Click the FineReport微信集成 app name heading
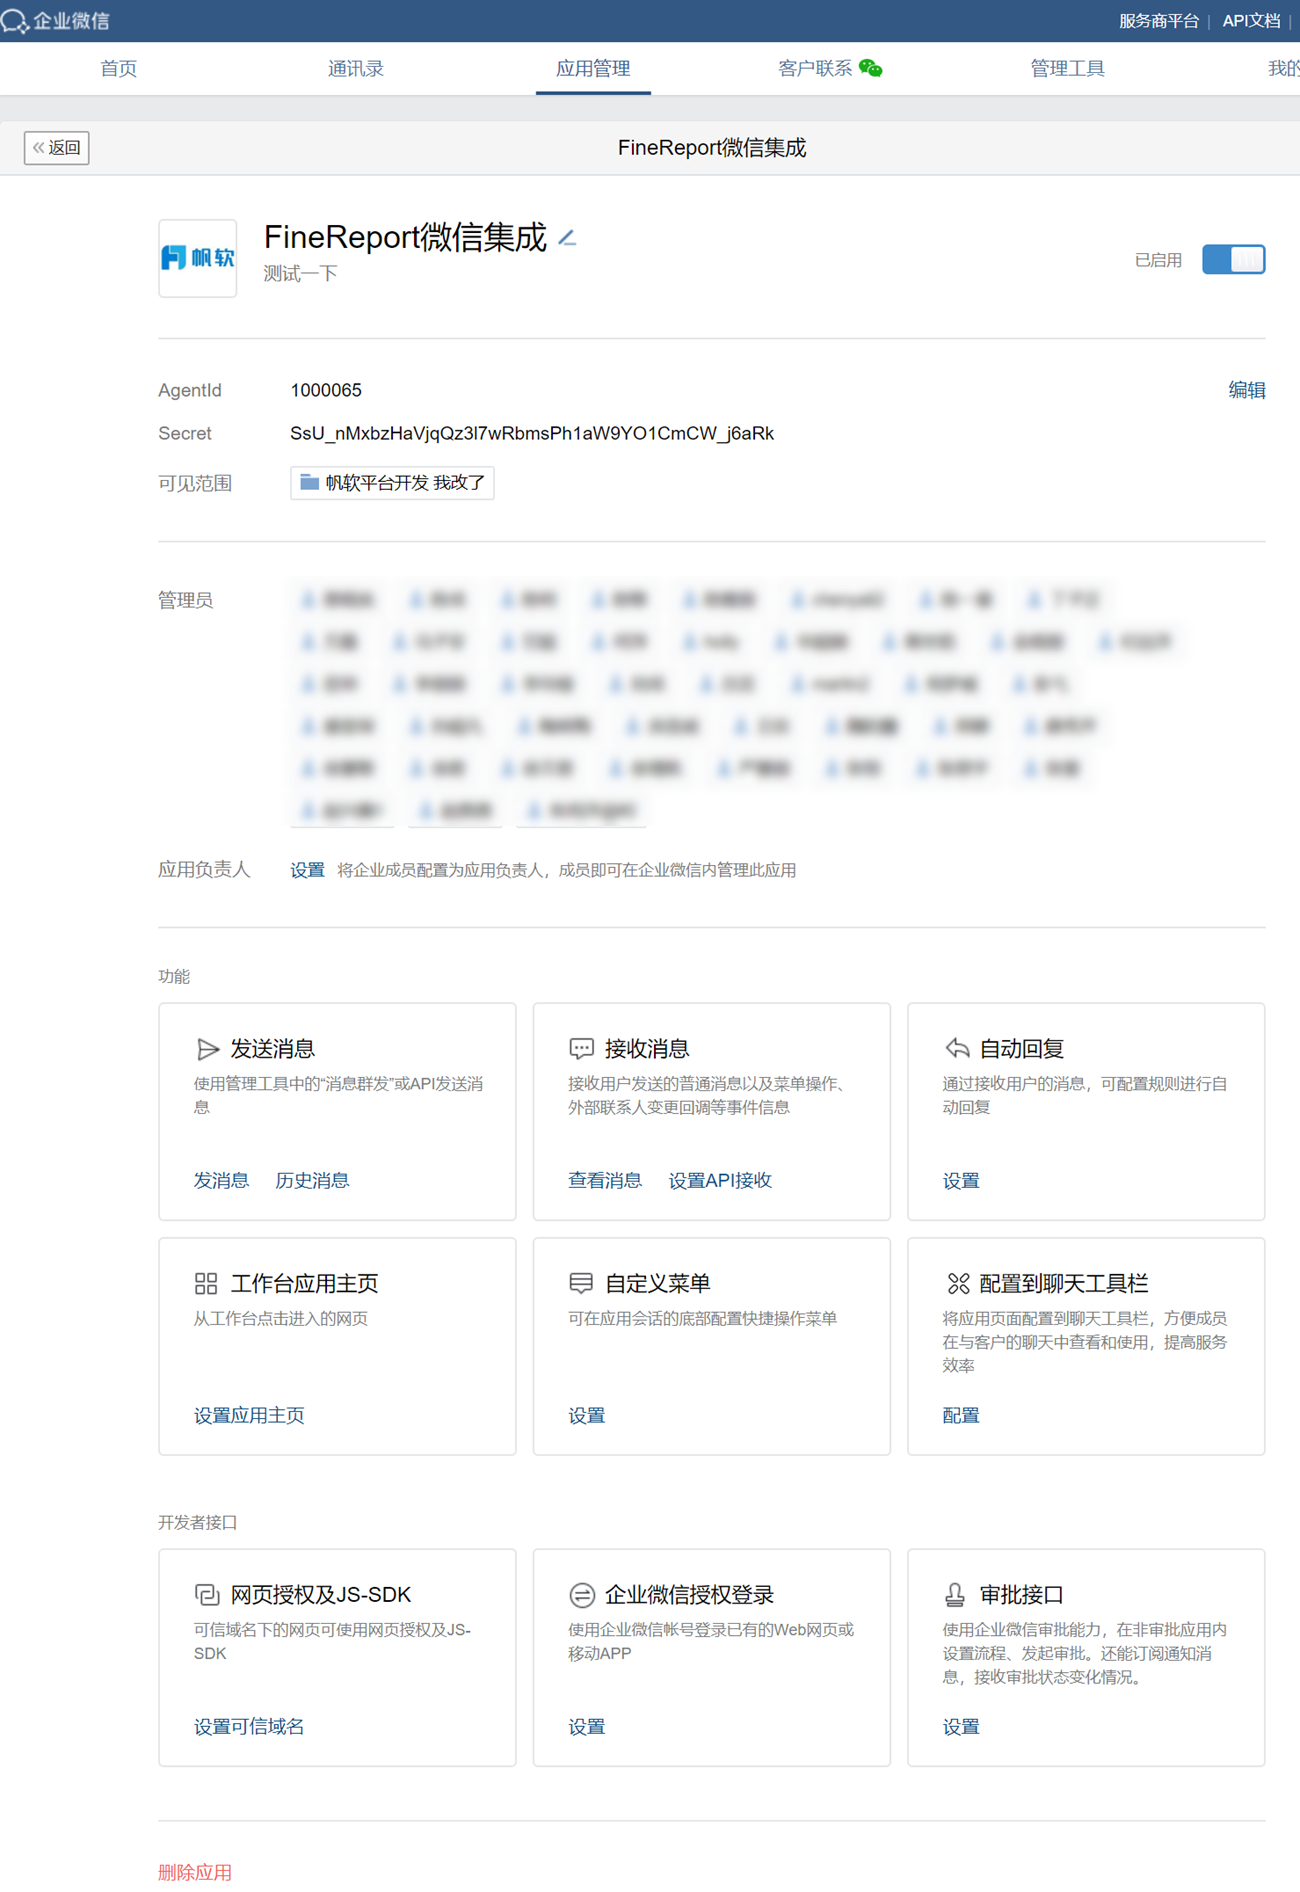Image resolution: width=1300 pixels, height=1892 pixels. click(405, 237)
